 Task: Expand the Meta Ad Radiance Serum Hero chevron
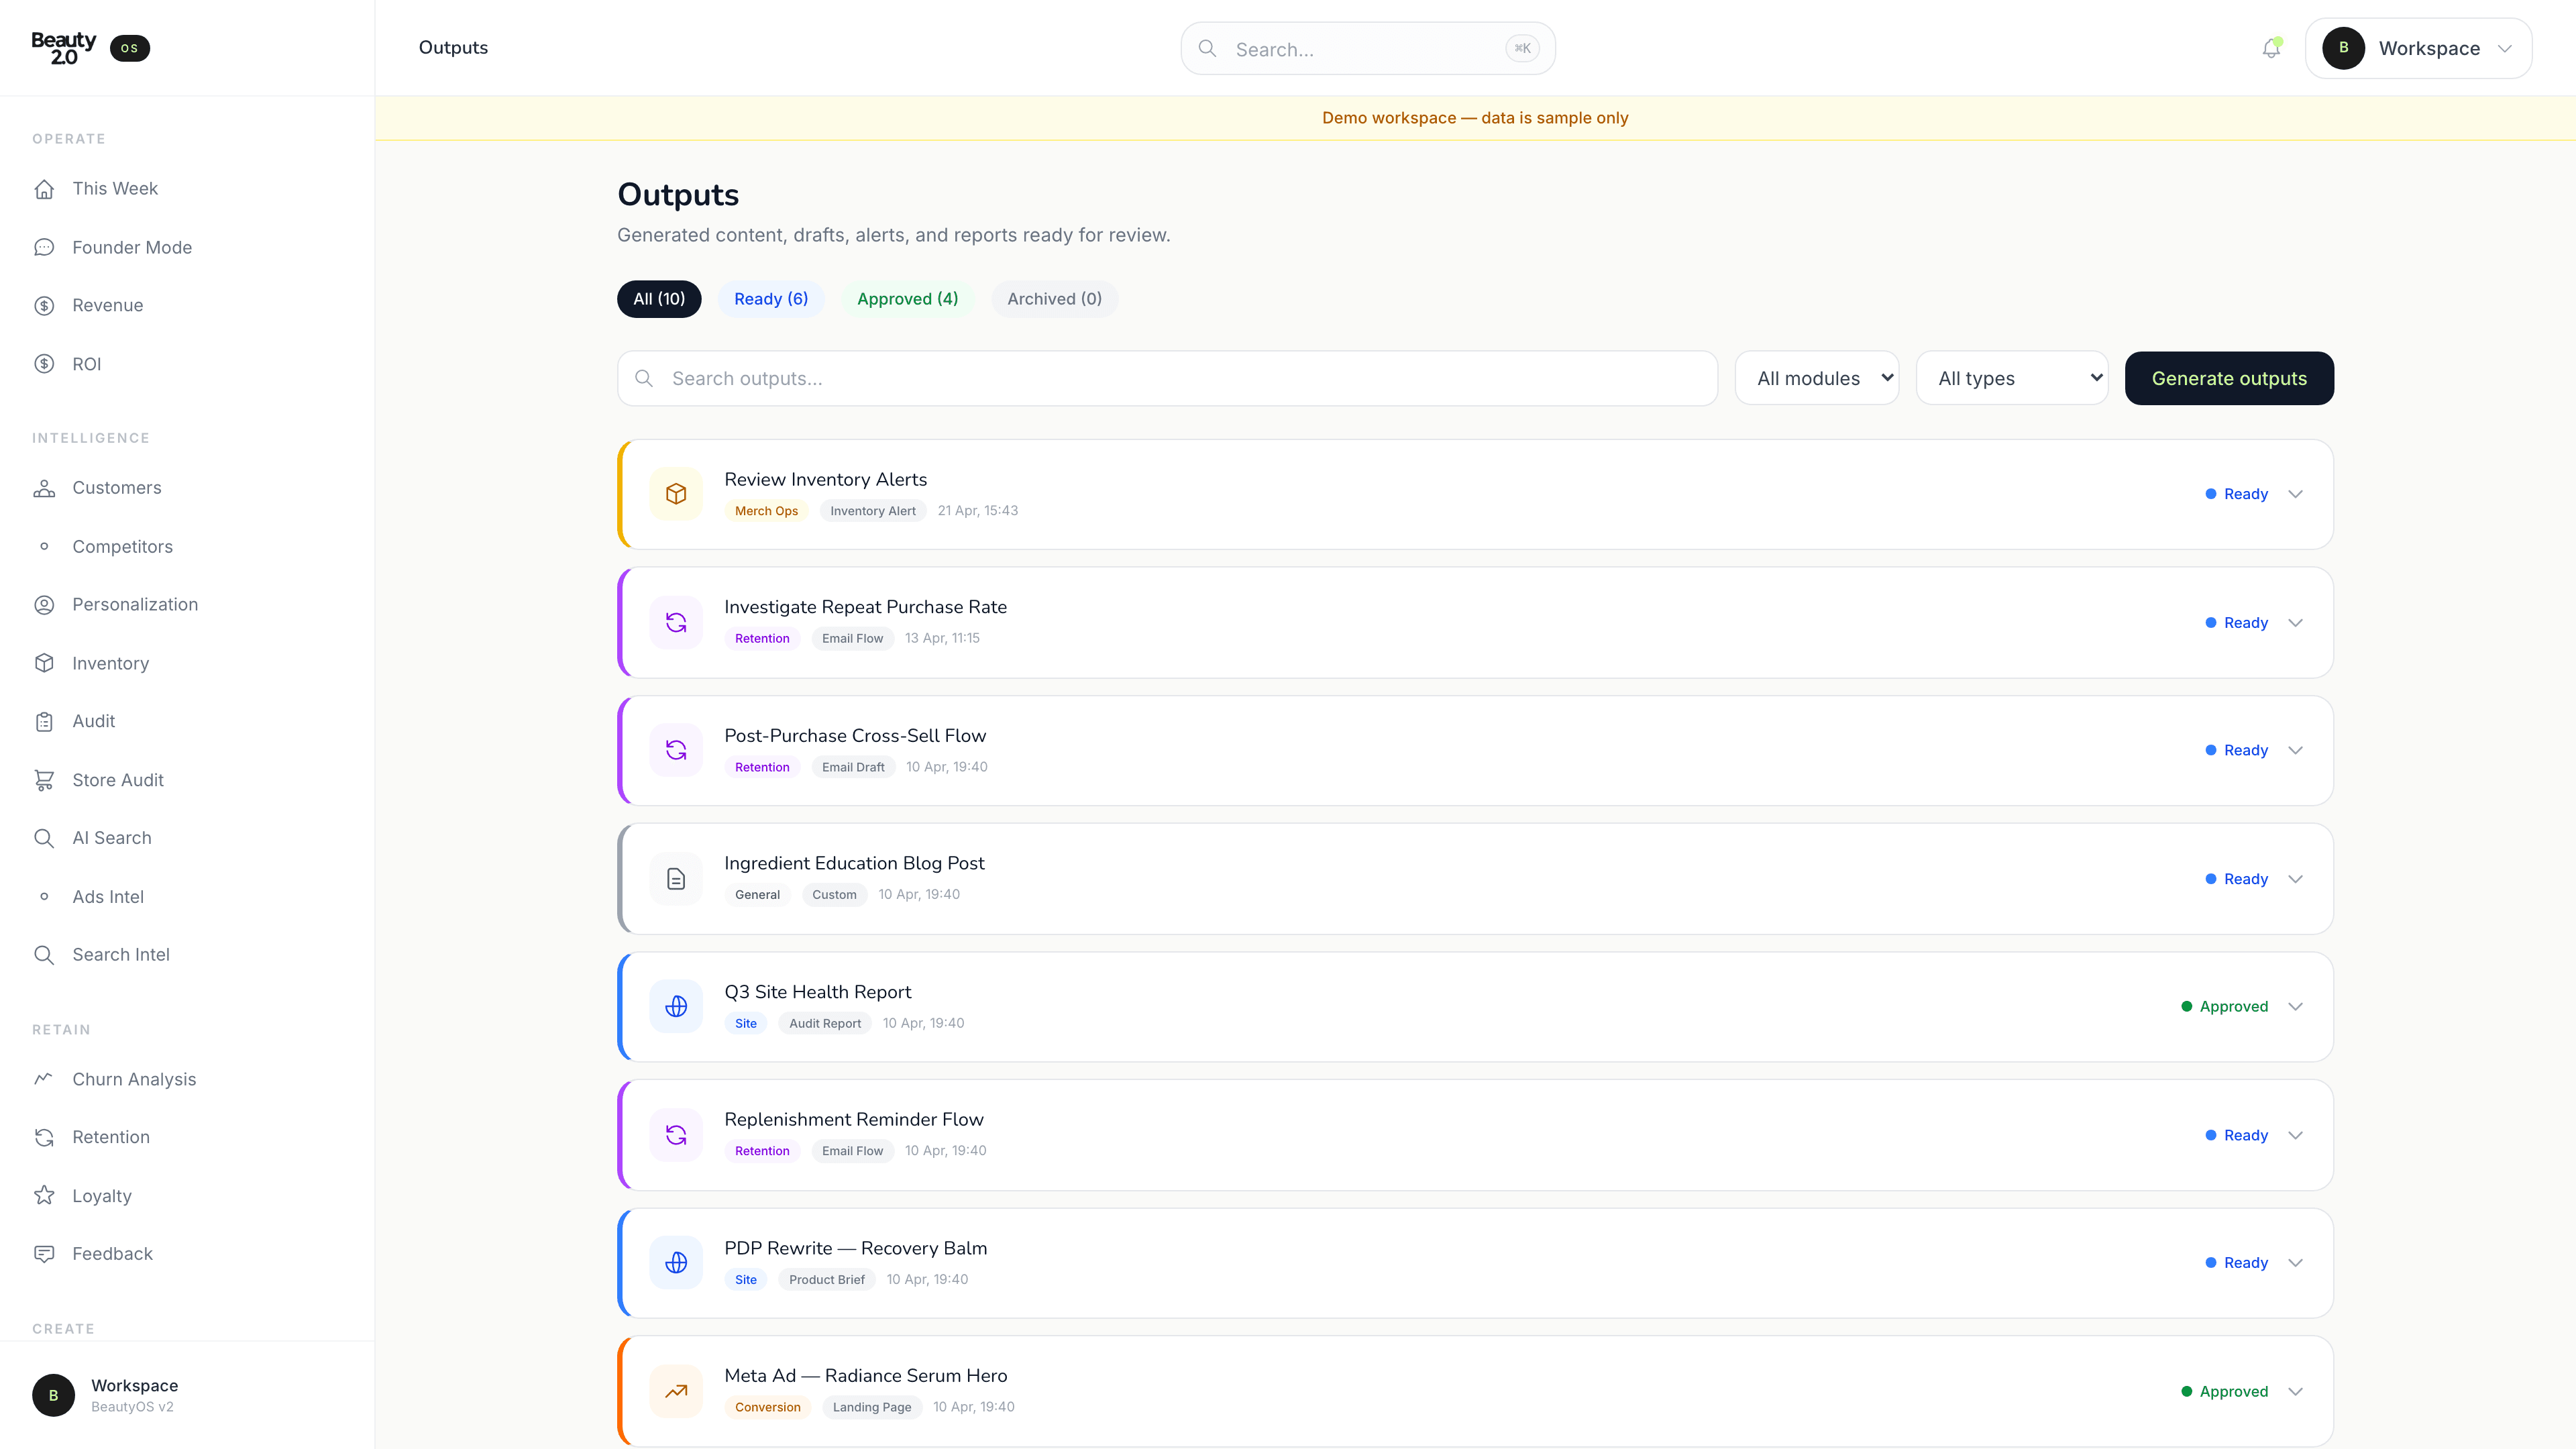point(2296,1391)
